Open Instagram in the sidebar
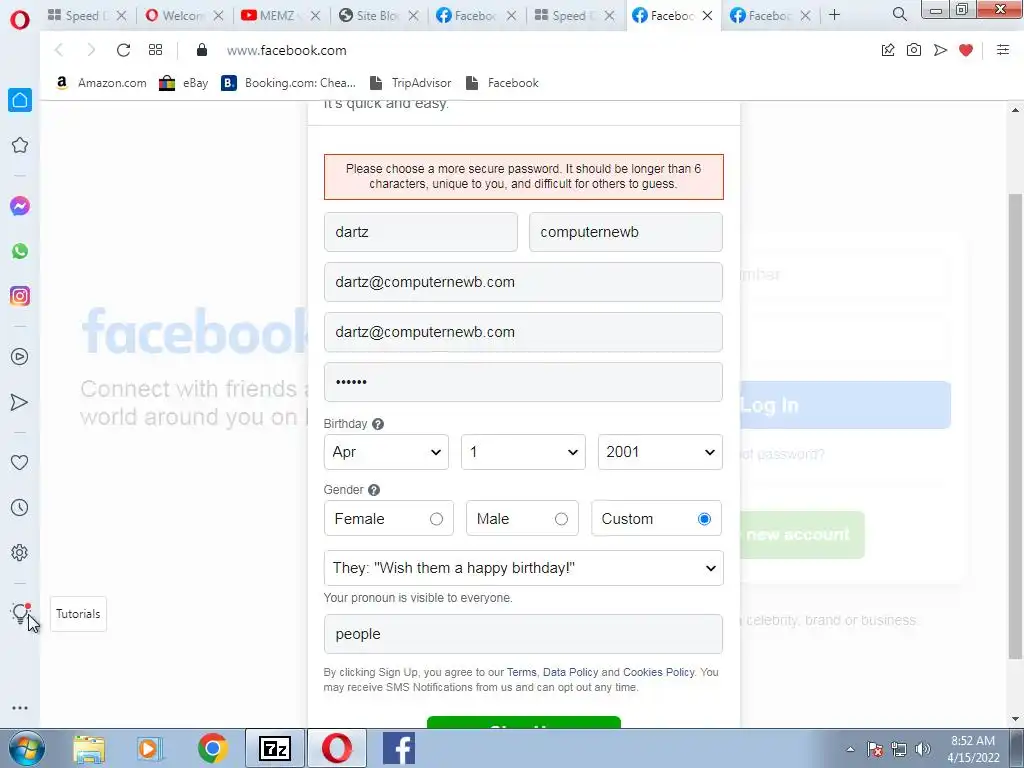The width and height of the screenshot is (1024, 768). pos(20,296)
